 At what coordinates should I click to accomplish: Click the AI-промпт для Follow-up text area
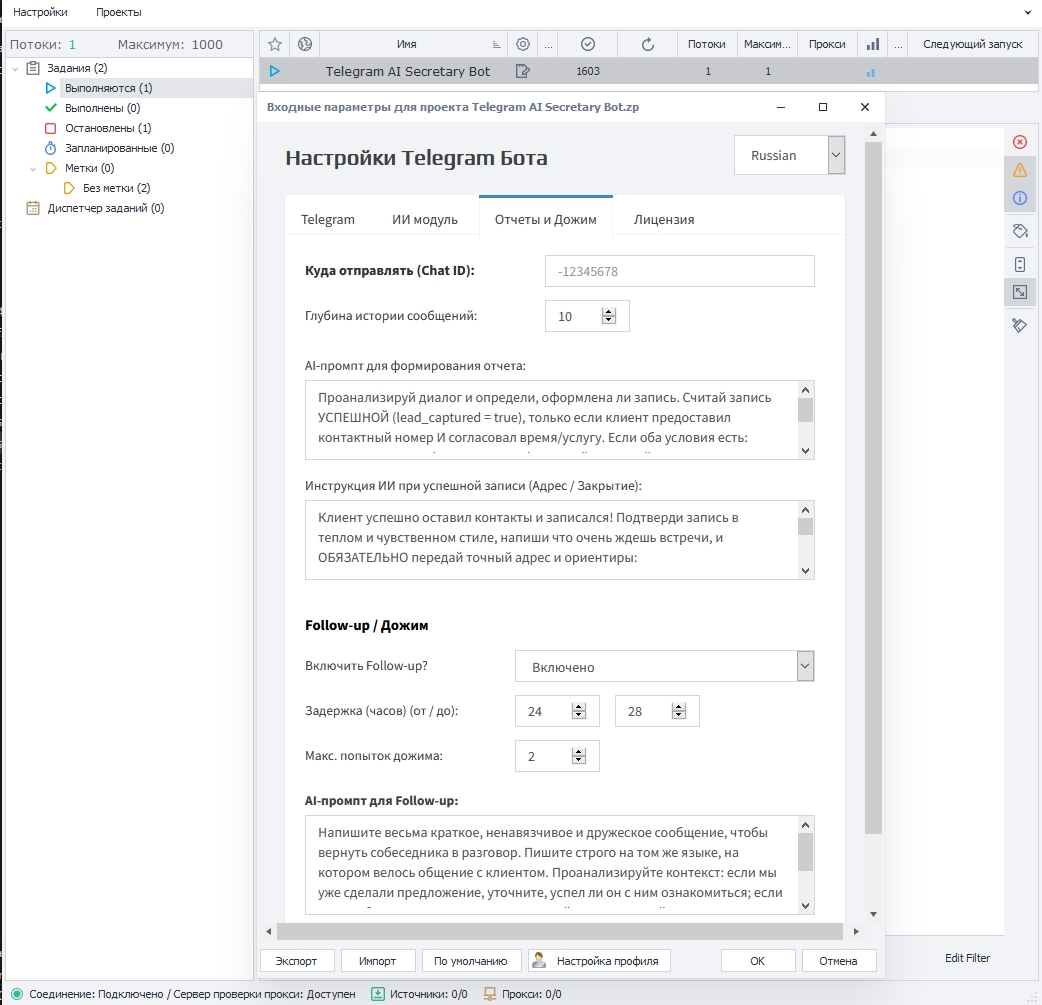(560, 865)
